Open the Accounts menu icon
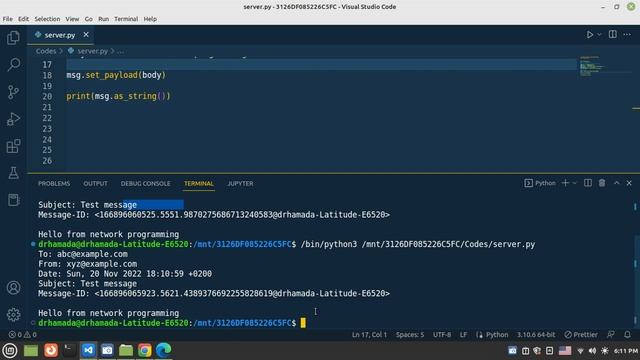 [13, 288]
